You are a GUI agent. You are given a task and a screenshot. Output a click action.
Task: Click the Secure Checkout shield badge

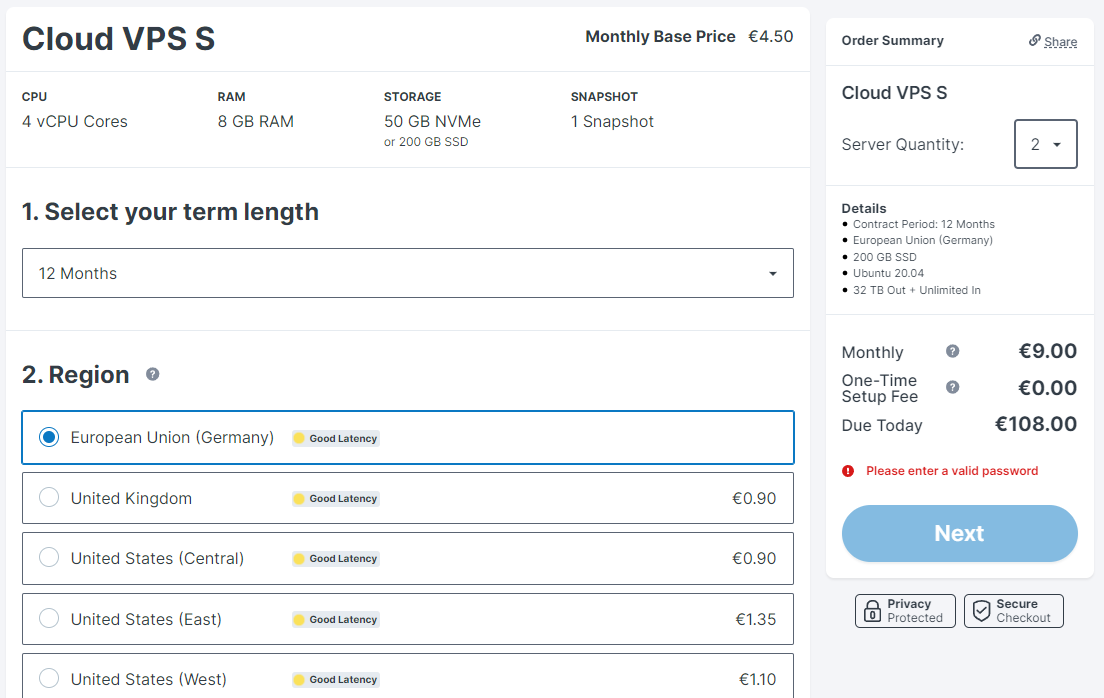1013,611
